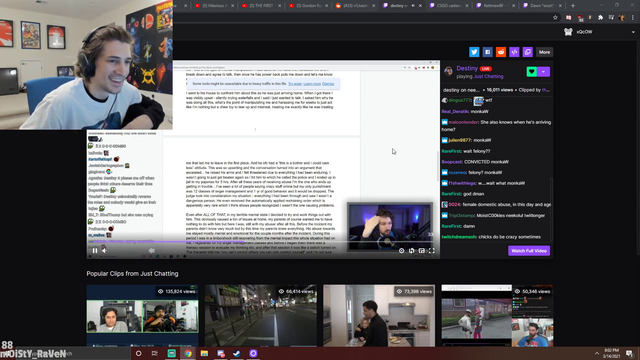Viewport: 640px width, 360px height.
Task: Open Windows Task View on the taskbar
Action: [x=154, y=353]
